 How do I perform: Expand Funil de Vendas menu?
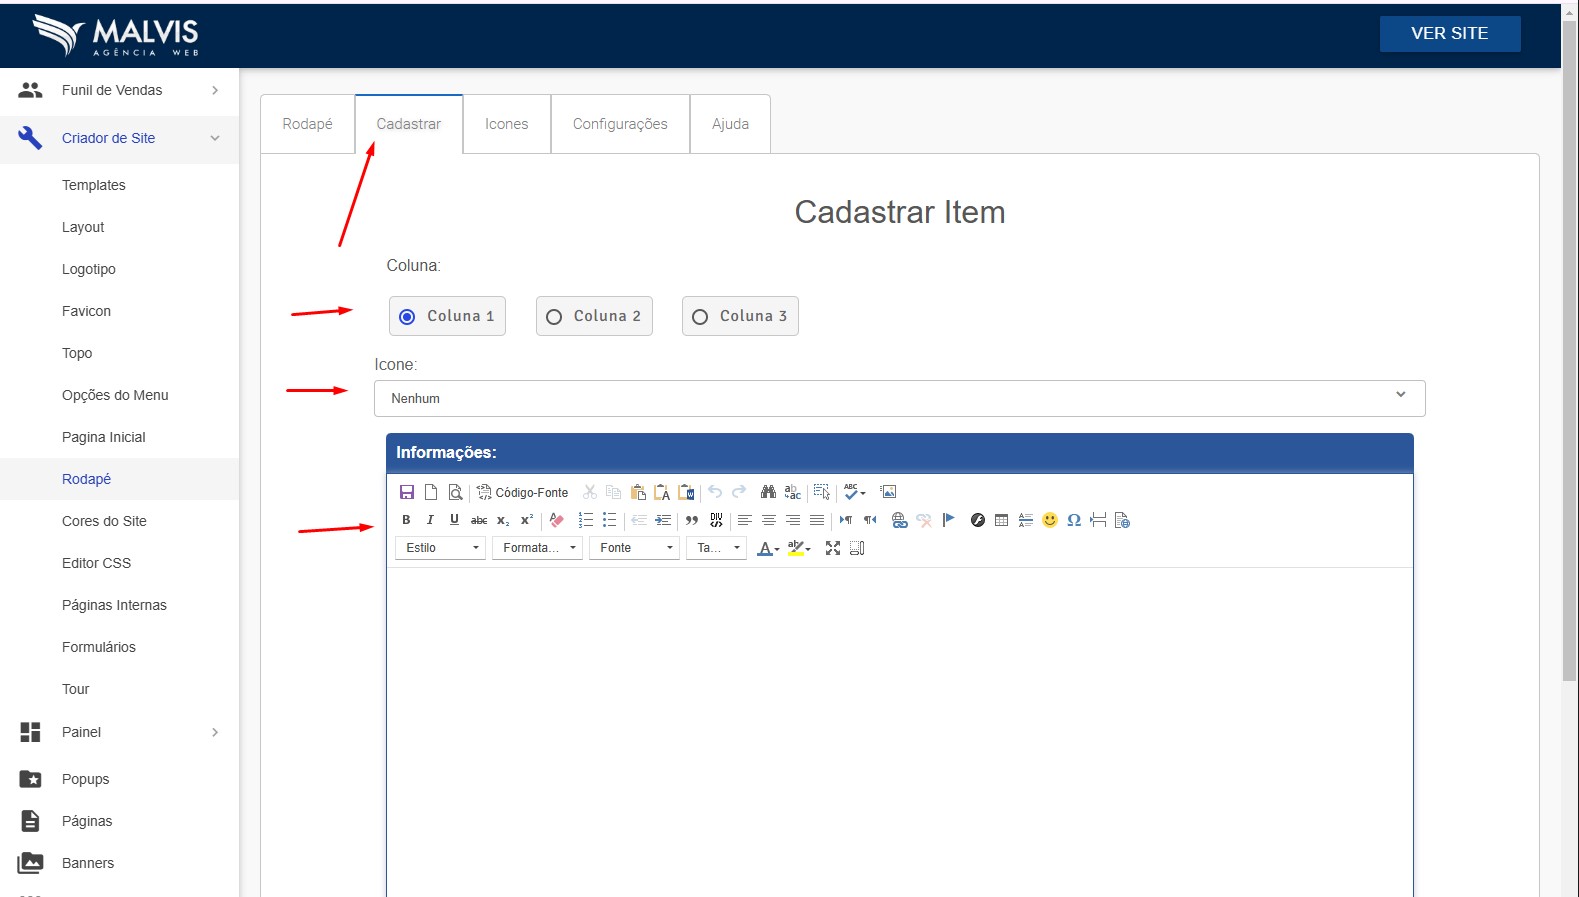pyautogui.click(x=120, y=90)
